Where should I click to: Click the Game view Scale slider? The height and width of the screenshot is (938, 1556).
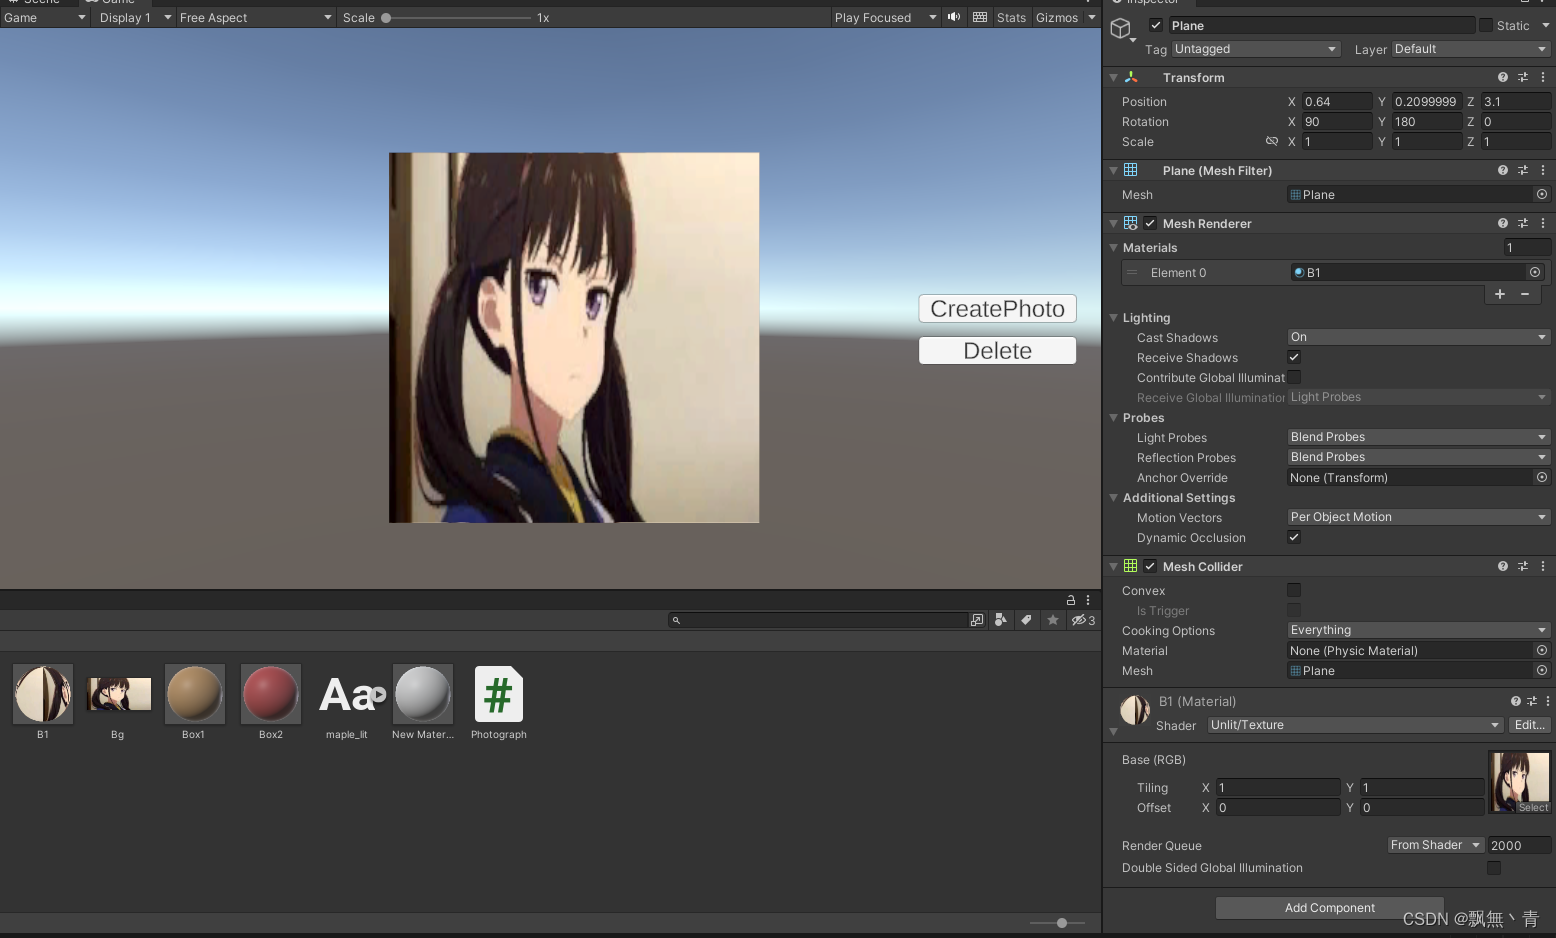pyautogui.click(x=458, y=17)
